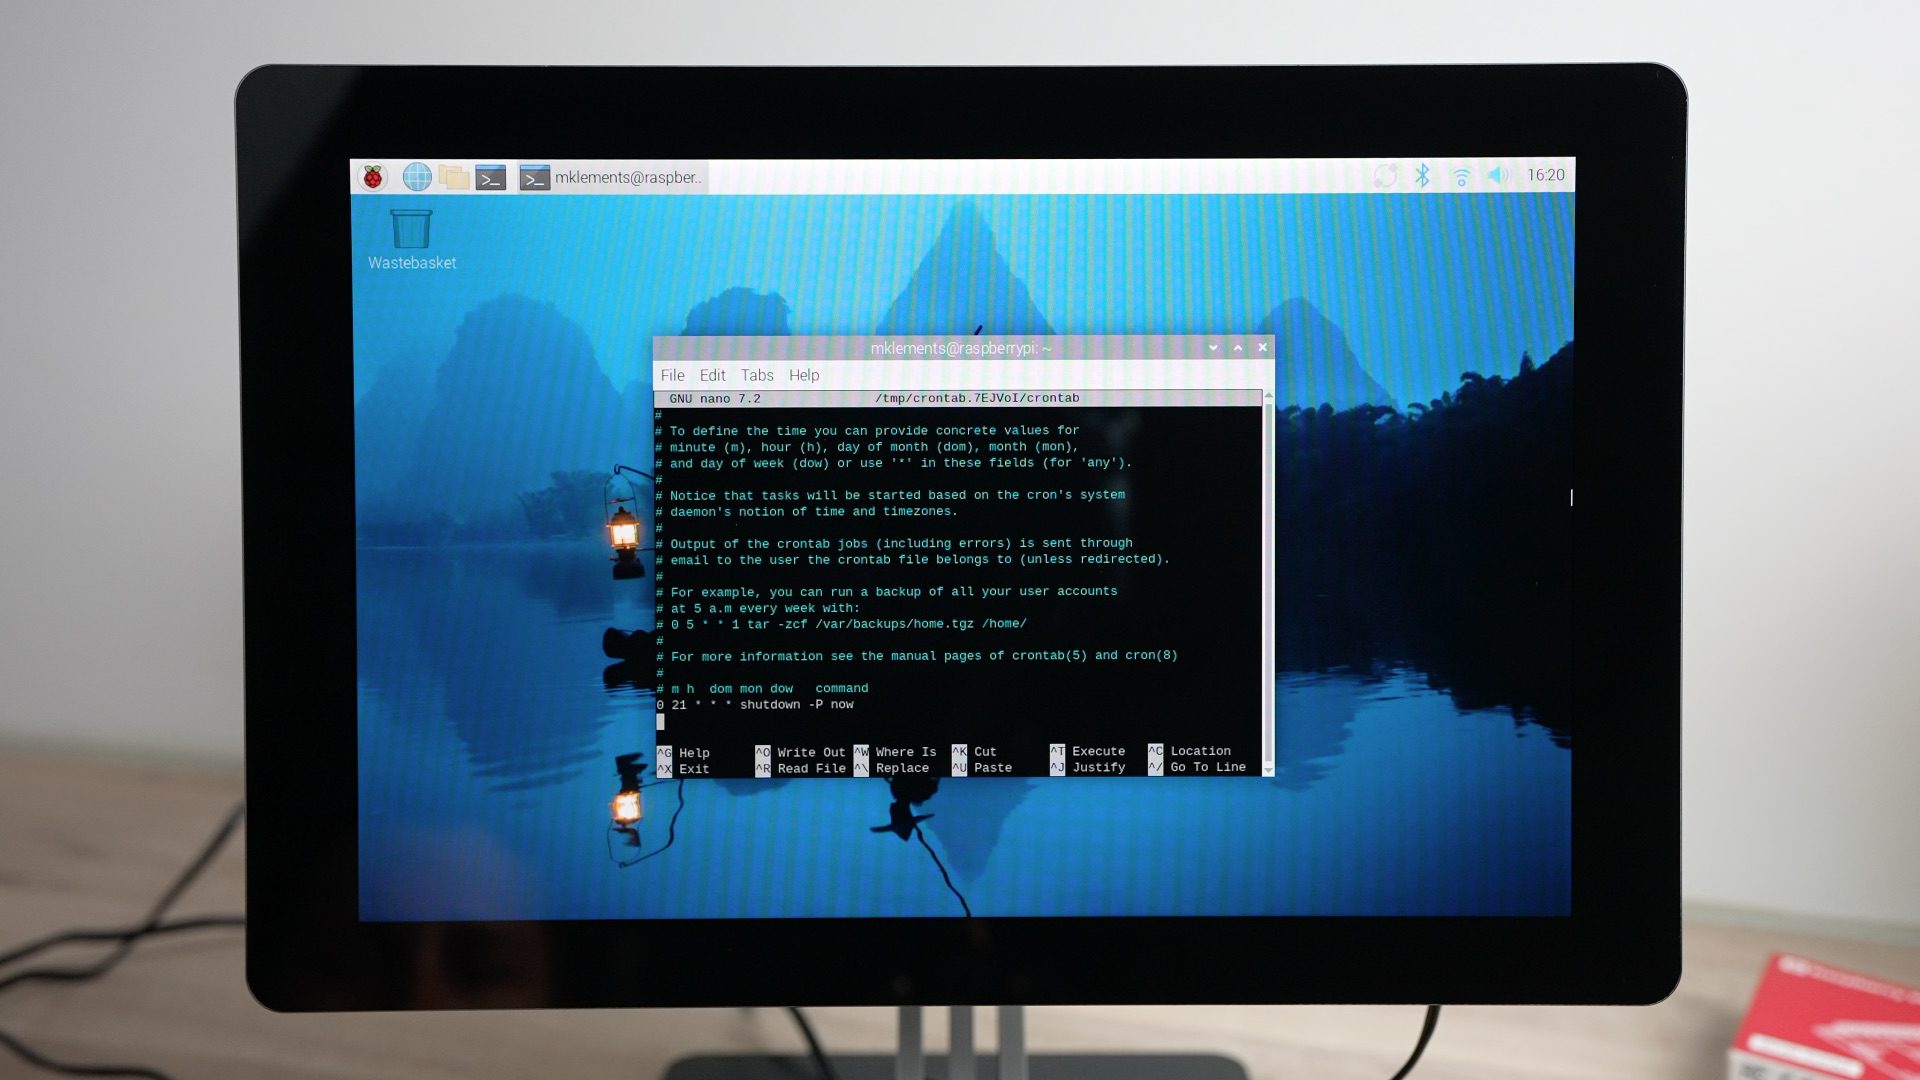Click the Bluetooth tray icon
Screen dimensions: 1920x1080
coord(1422,176)
